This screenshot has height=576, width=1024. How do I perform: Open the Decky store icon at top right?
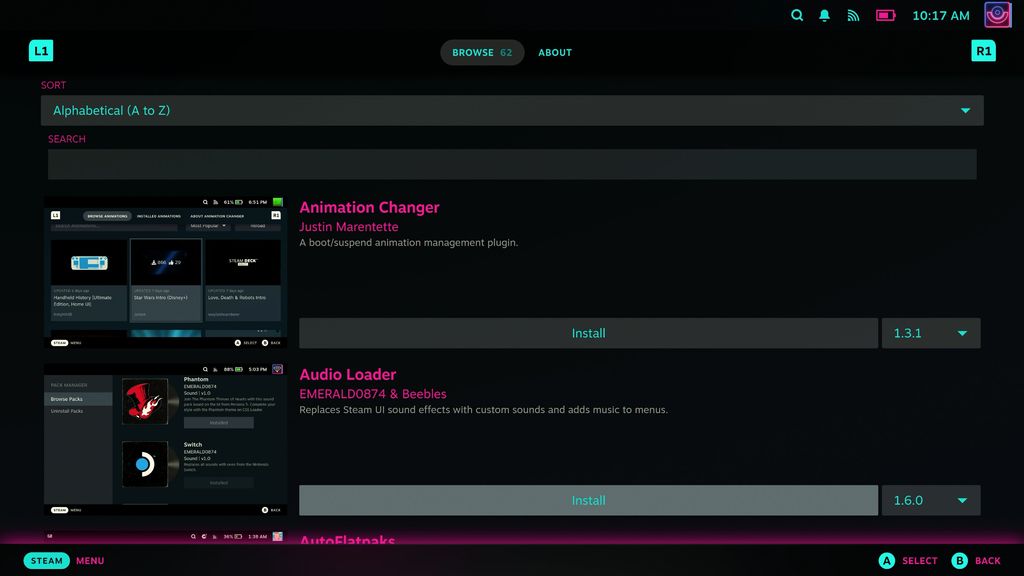(996, 15)
